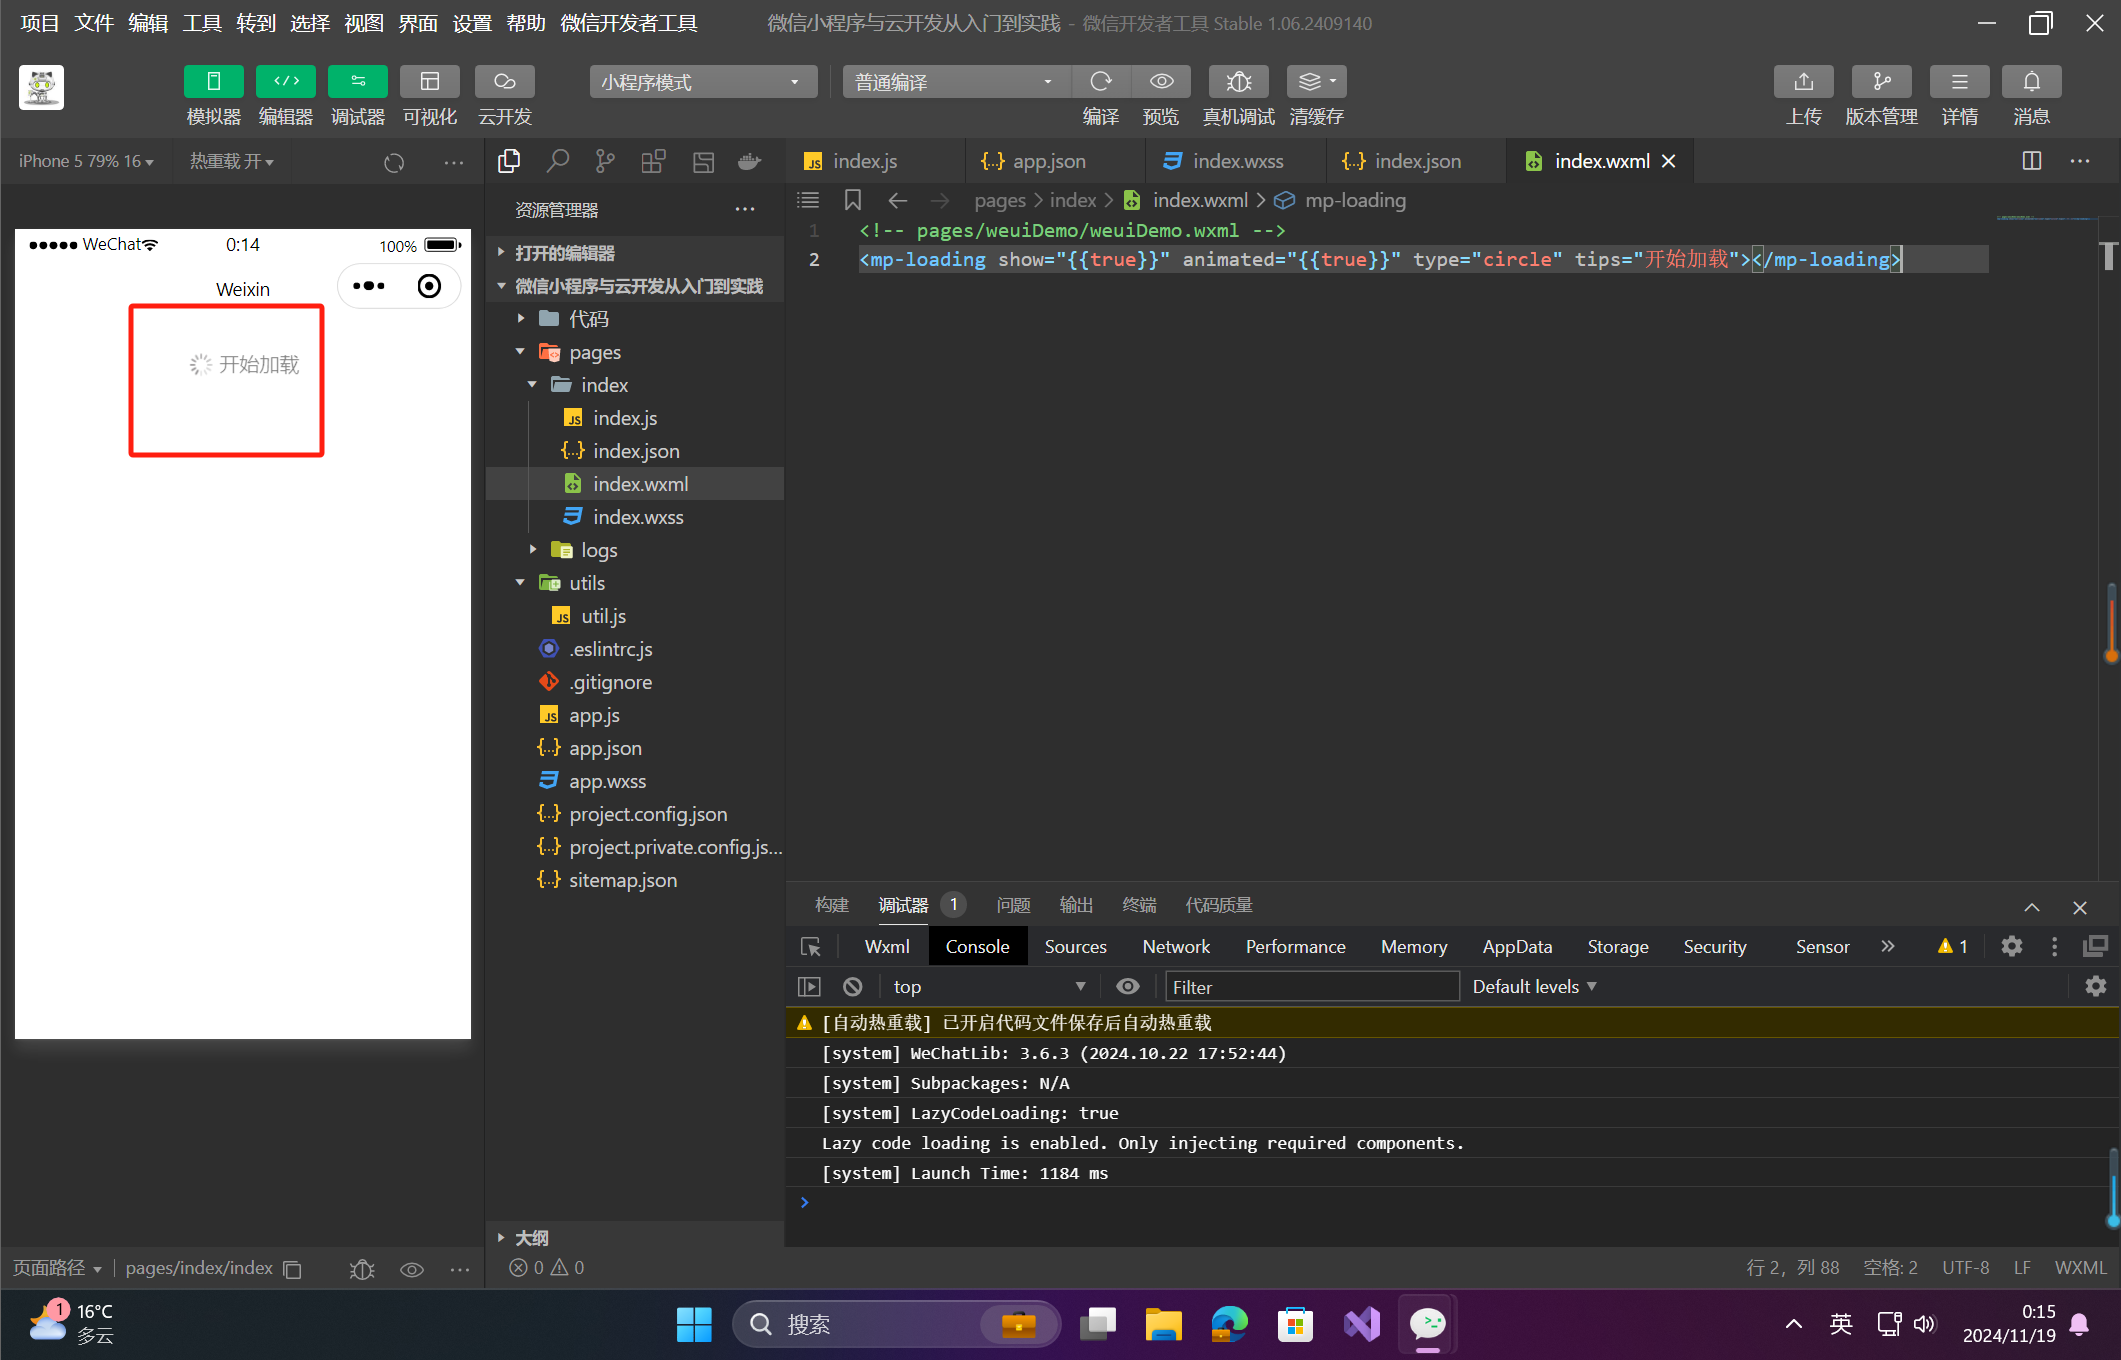Screen dimensions: 2121x1360
Task: Toggle the console live expression eye
Action: pyautogui.click(x=1128, y=987)
